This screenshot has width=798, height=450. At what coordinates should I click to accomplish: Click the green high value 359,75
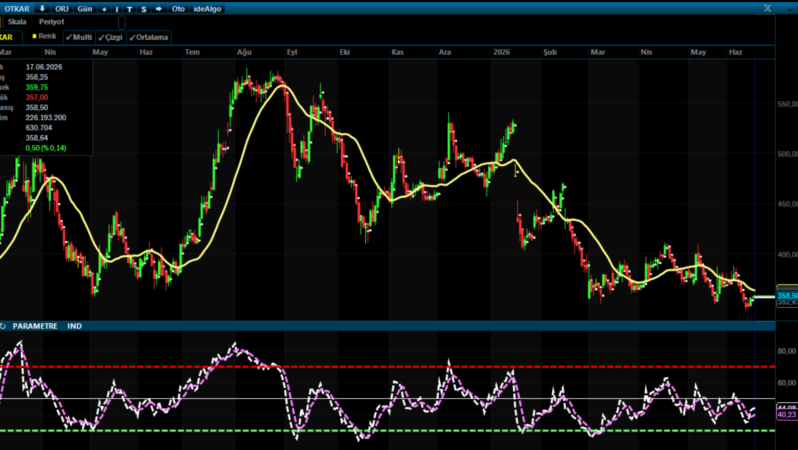pyautogui.click(x=37, y=87)
